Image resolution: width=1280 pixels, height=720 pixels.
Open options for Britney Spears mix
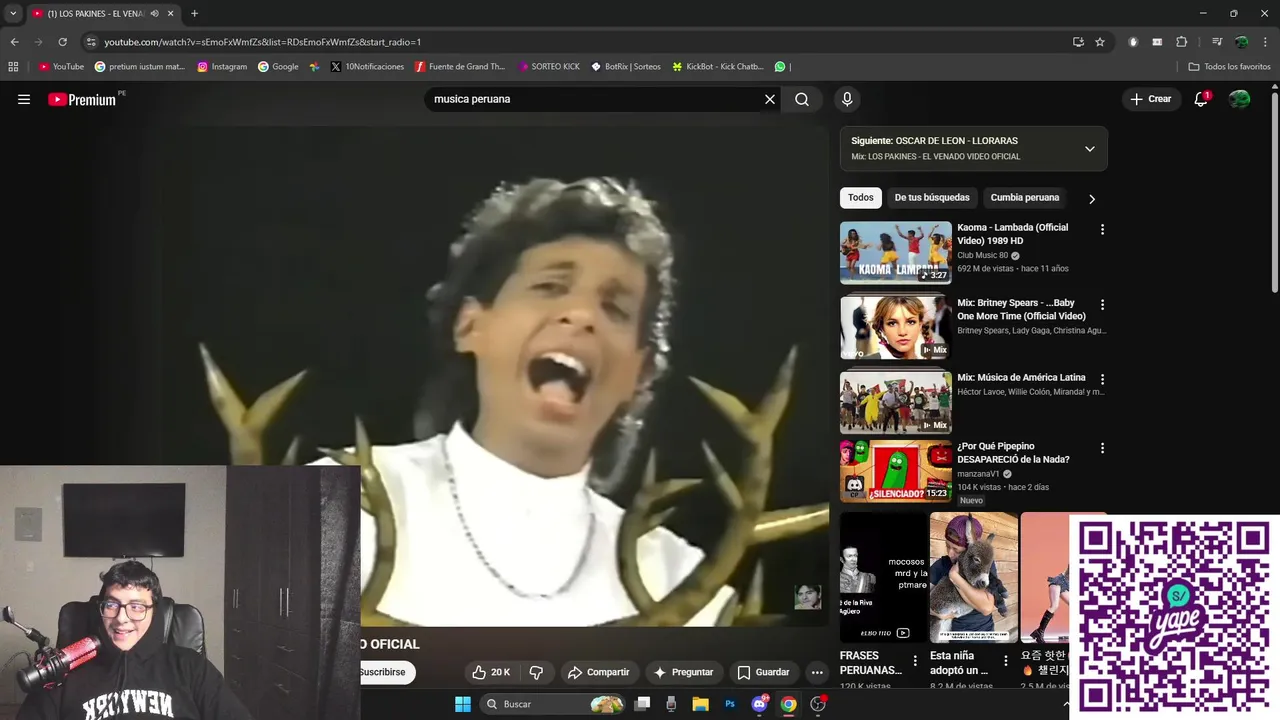(x=1102, y=304)
